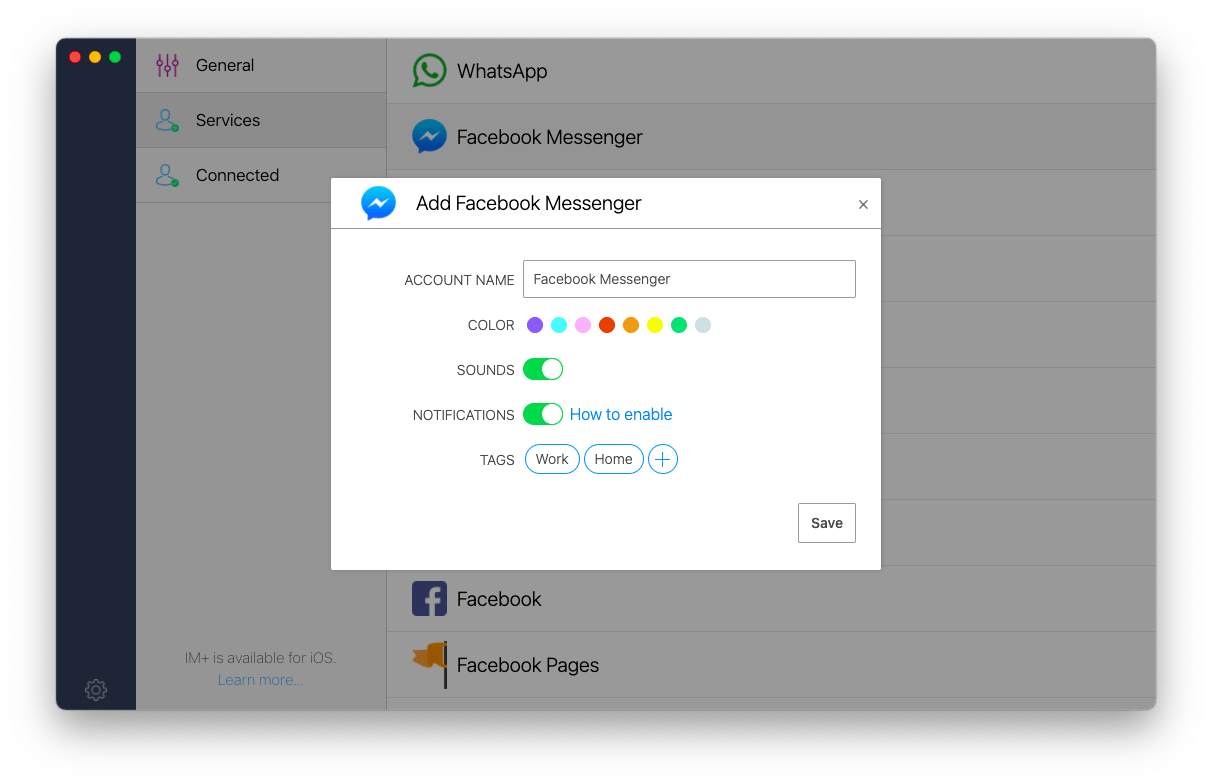Pick the red color swatch
This screenshot has width=1212, height=784.
tap(607, 325)
